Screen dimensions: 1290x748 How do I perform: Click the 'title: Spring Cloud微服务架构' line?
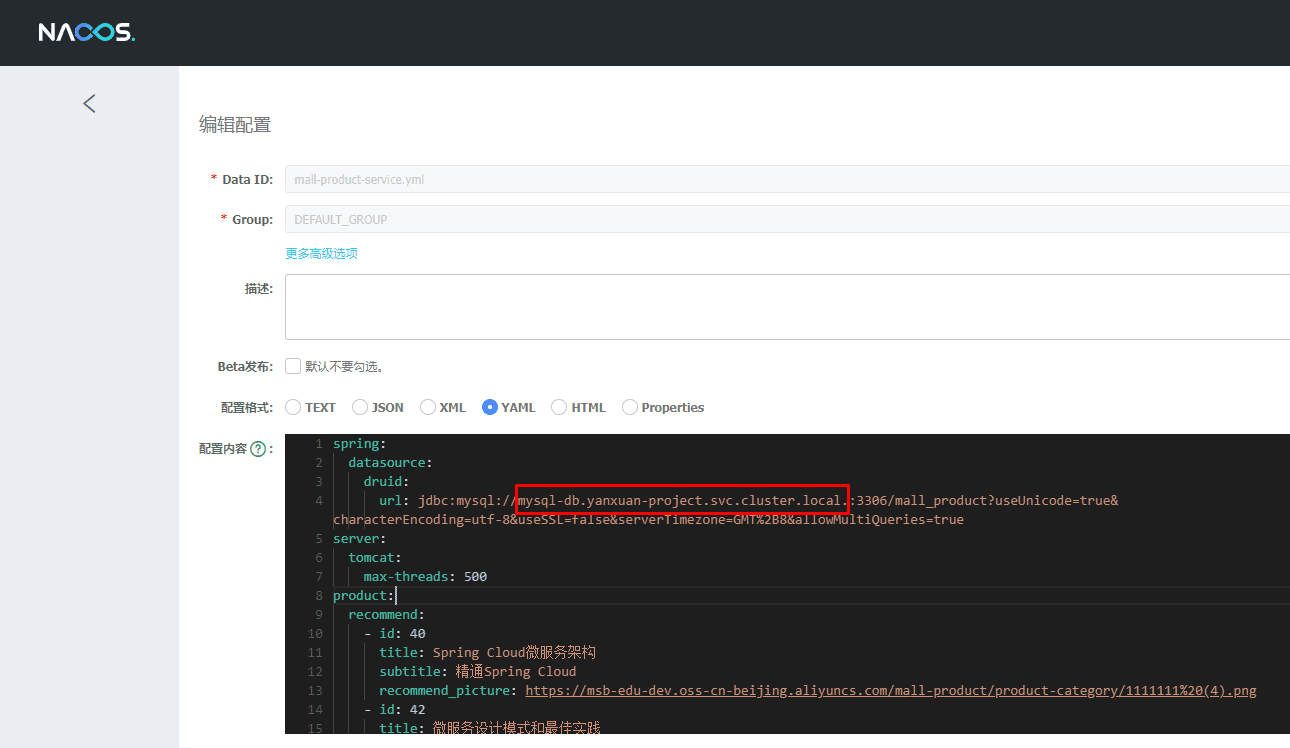click(487, 652)
